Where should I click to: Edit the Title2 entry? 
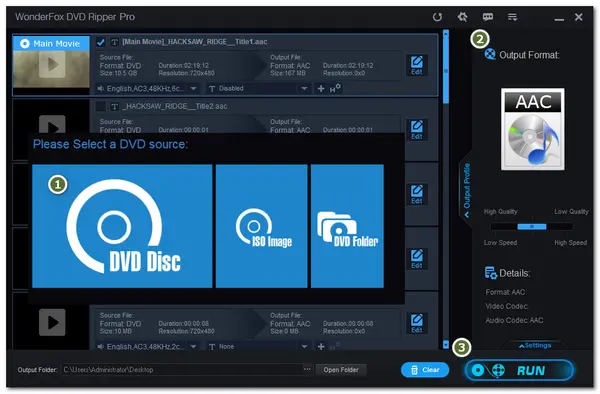417,130
